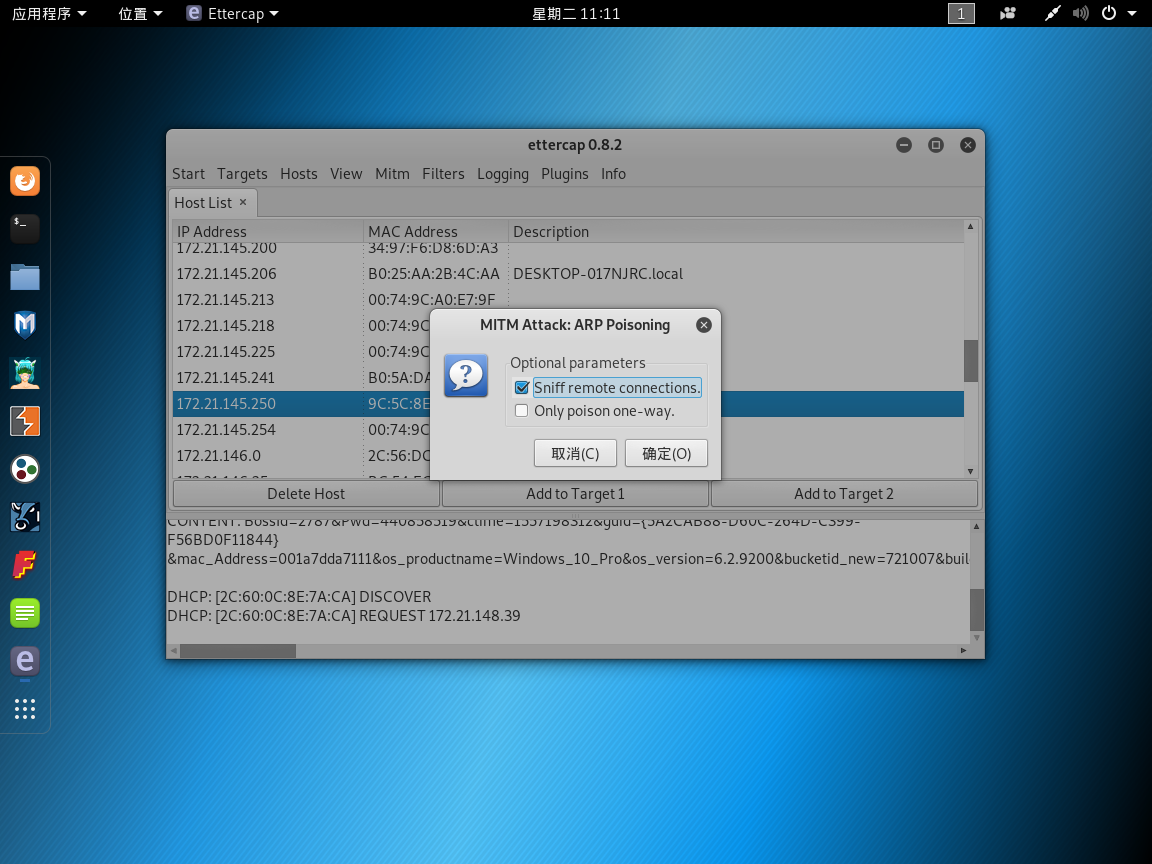The image size is (1152, 864).
Task: Enable Only poison one-way
Action: pos(521,410)
